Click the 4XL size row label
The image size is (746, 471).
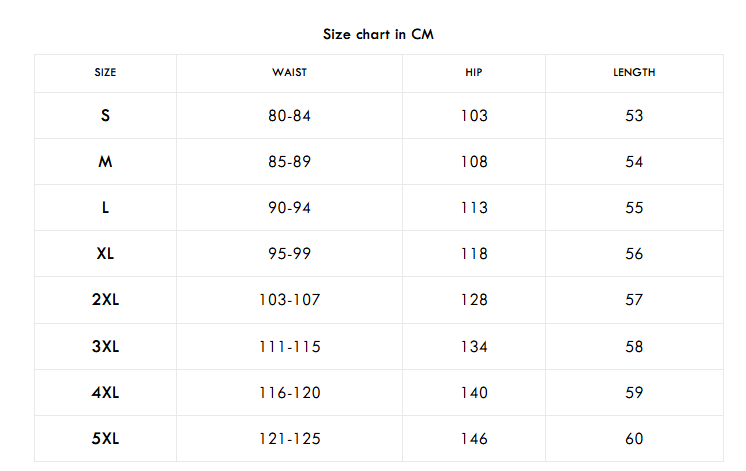105,392
